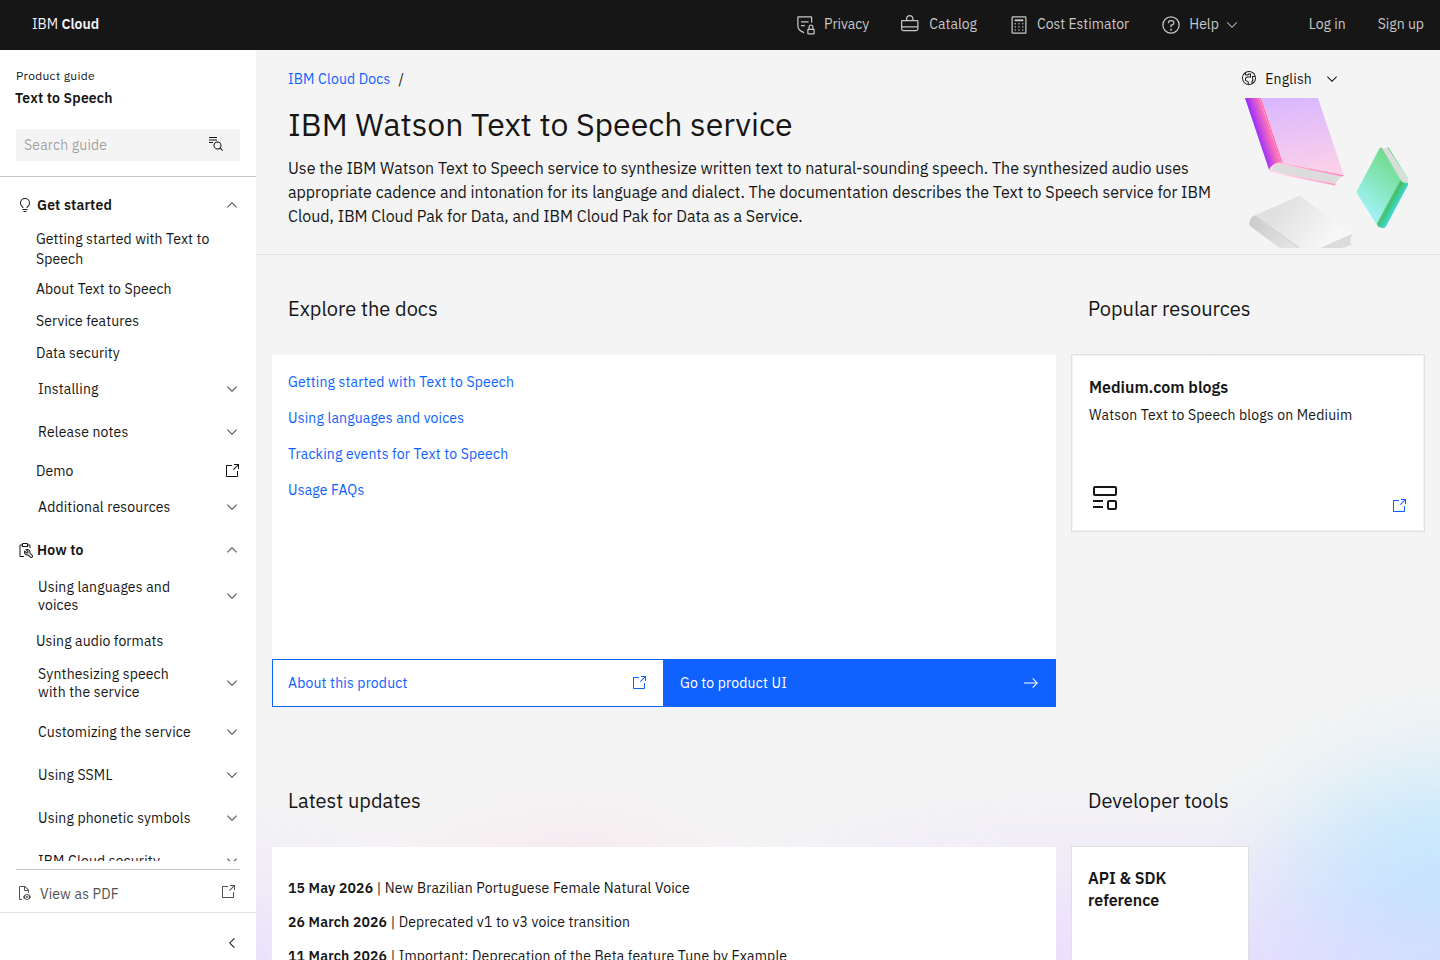Collapse the How to section chevron
The image size is (1440, 960).
(x=232, y=550)
